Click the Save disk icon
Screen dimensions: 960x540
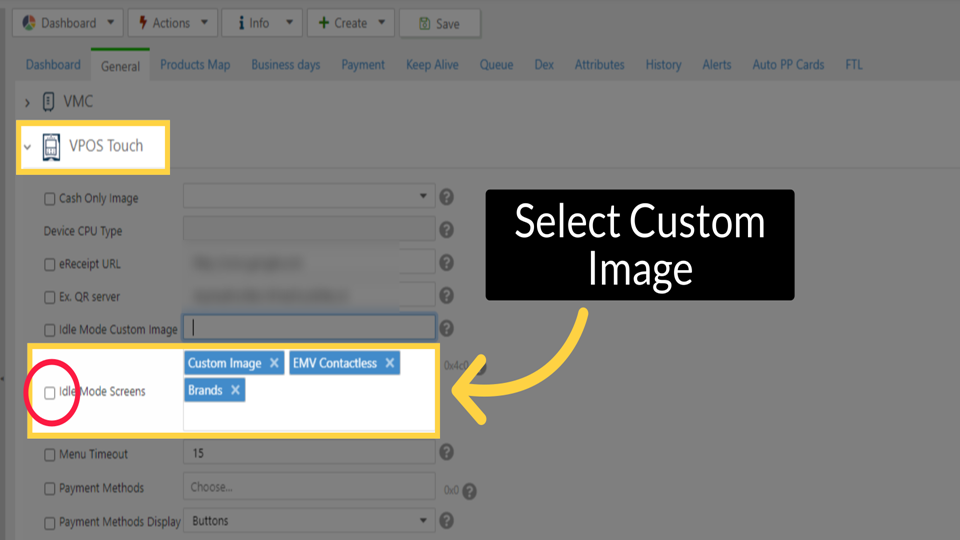point(424,24)
